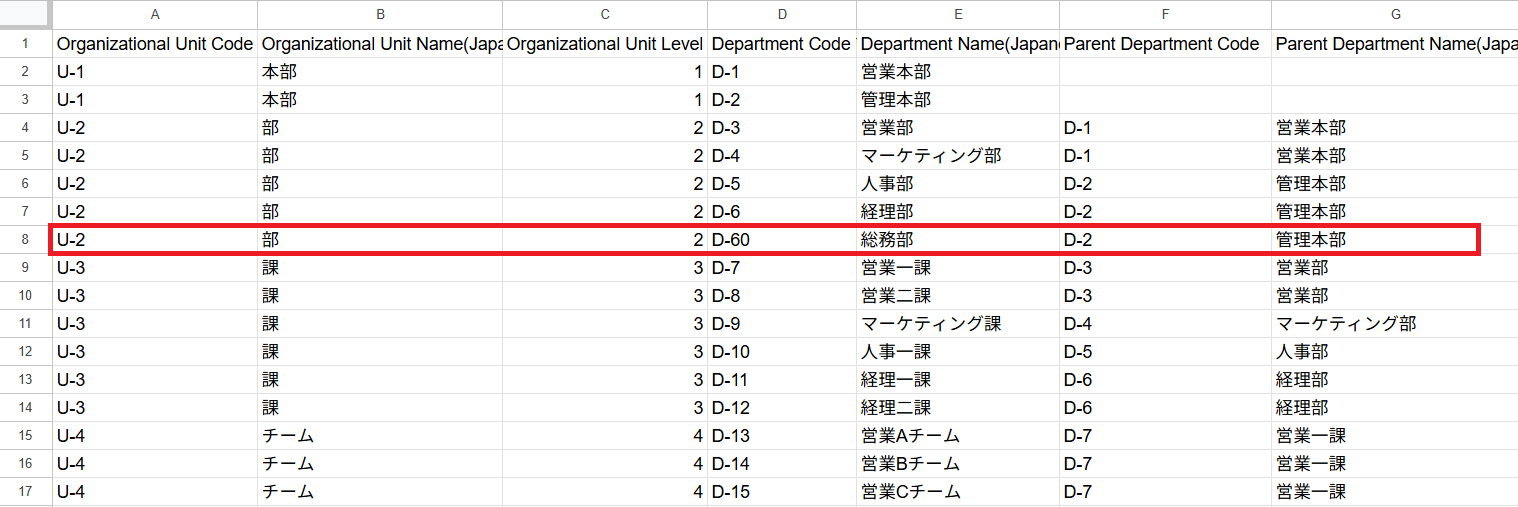1518x507 pixels.
Task: Click the select-all corner box
Action: coord(26,14)
